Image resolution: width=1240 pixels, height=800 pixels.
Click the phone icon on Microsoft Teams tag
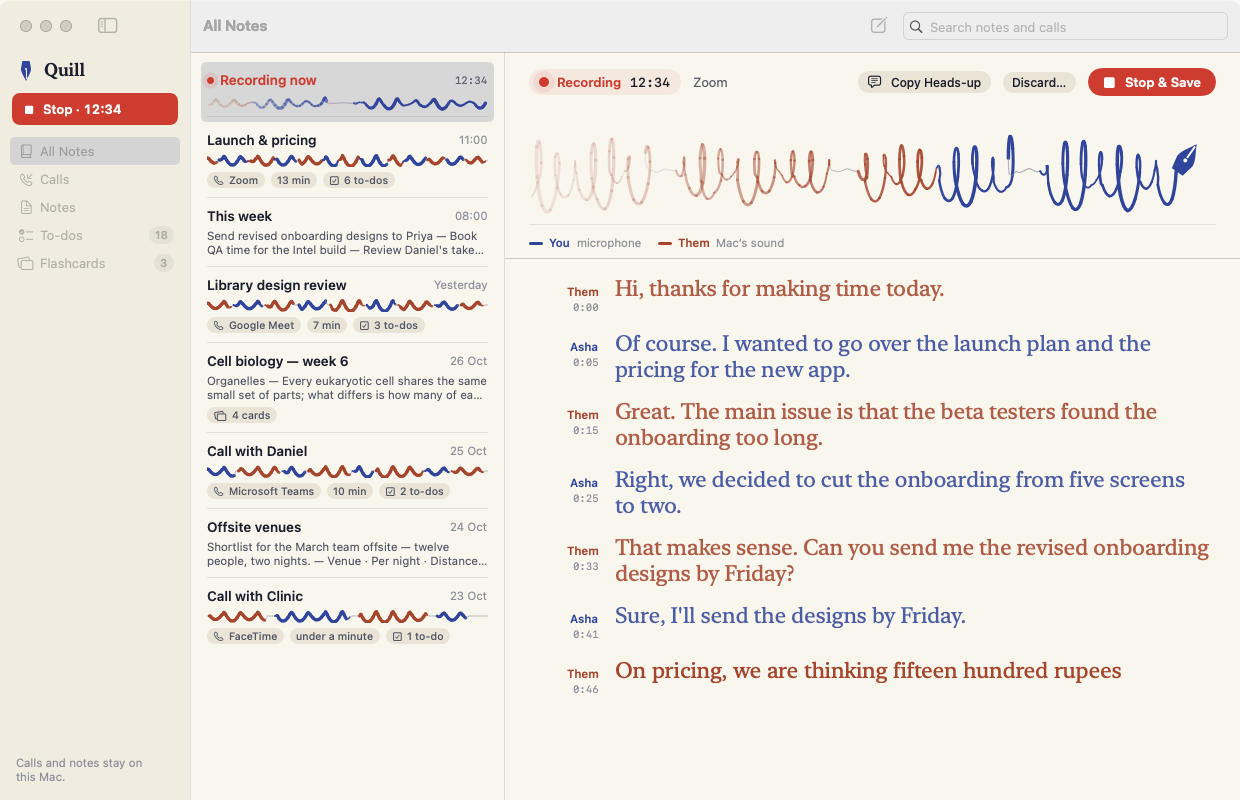[219, 491]
